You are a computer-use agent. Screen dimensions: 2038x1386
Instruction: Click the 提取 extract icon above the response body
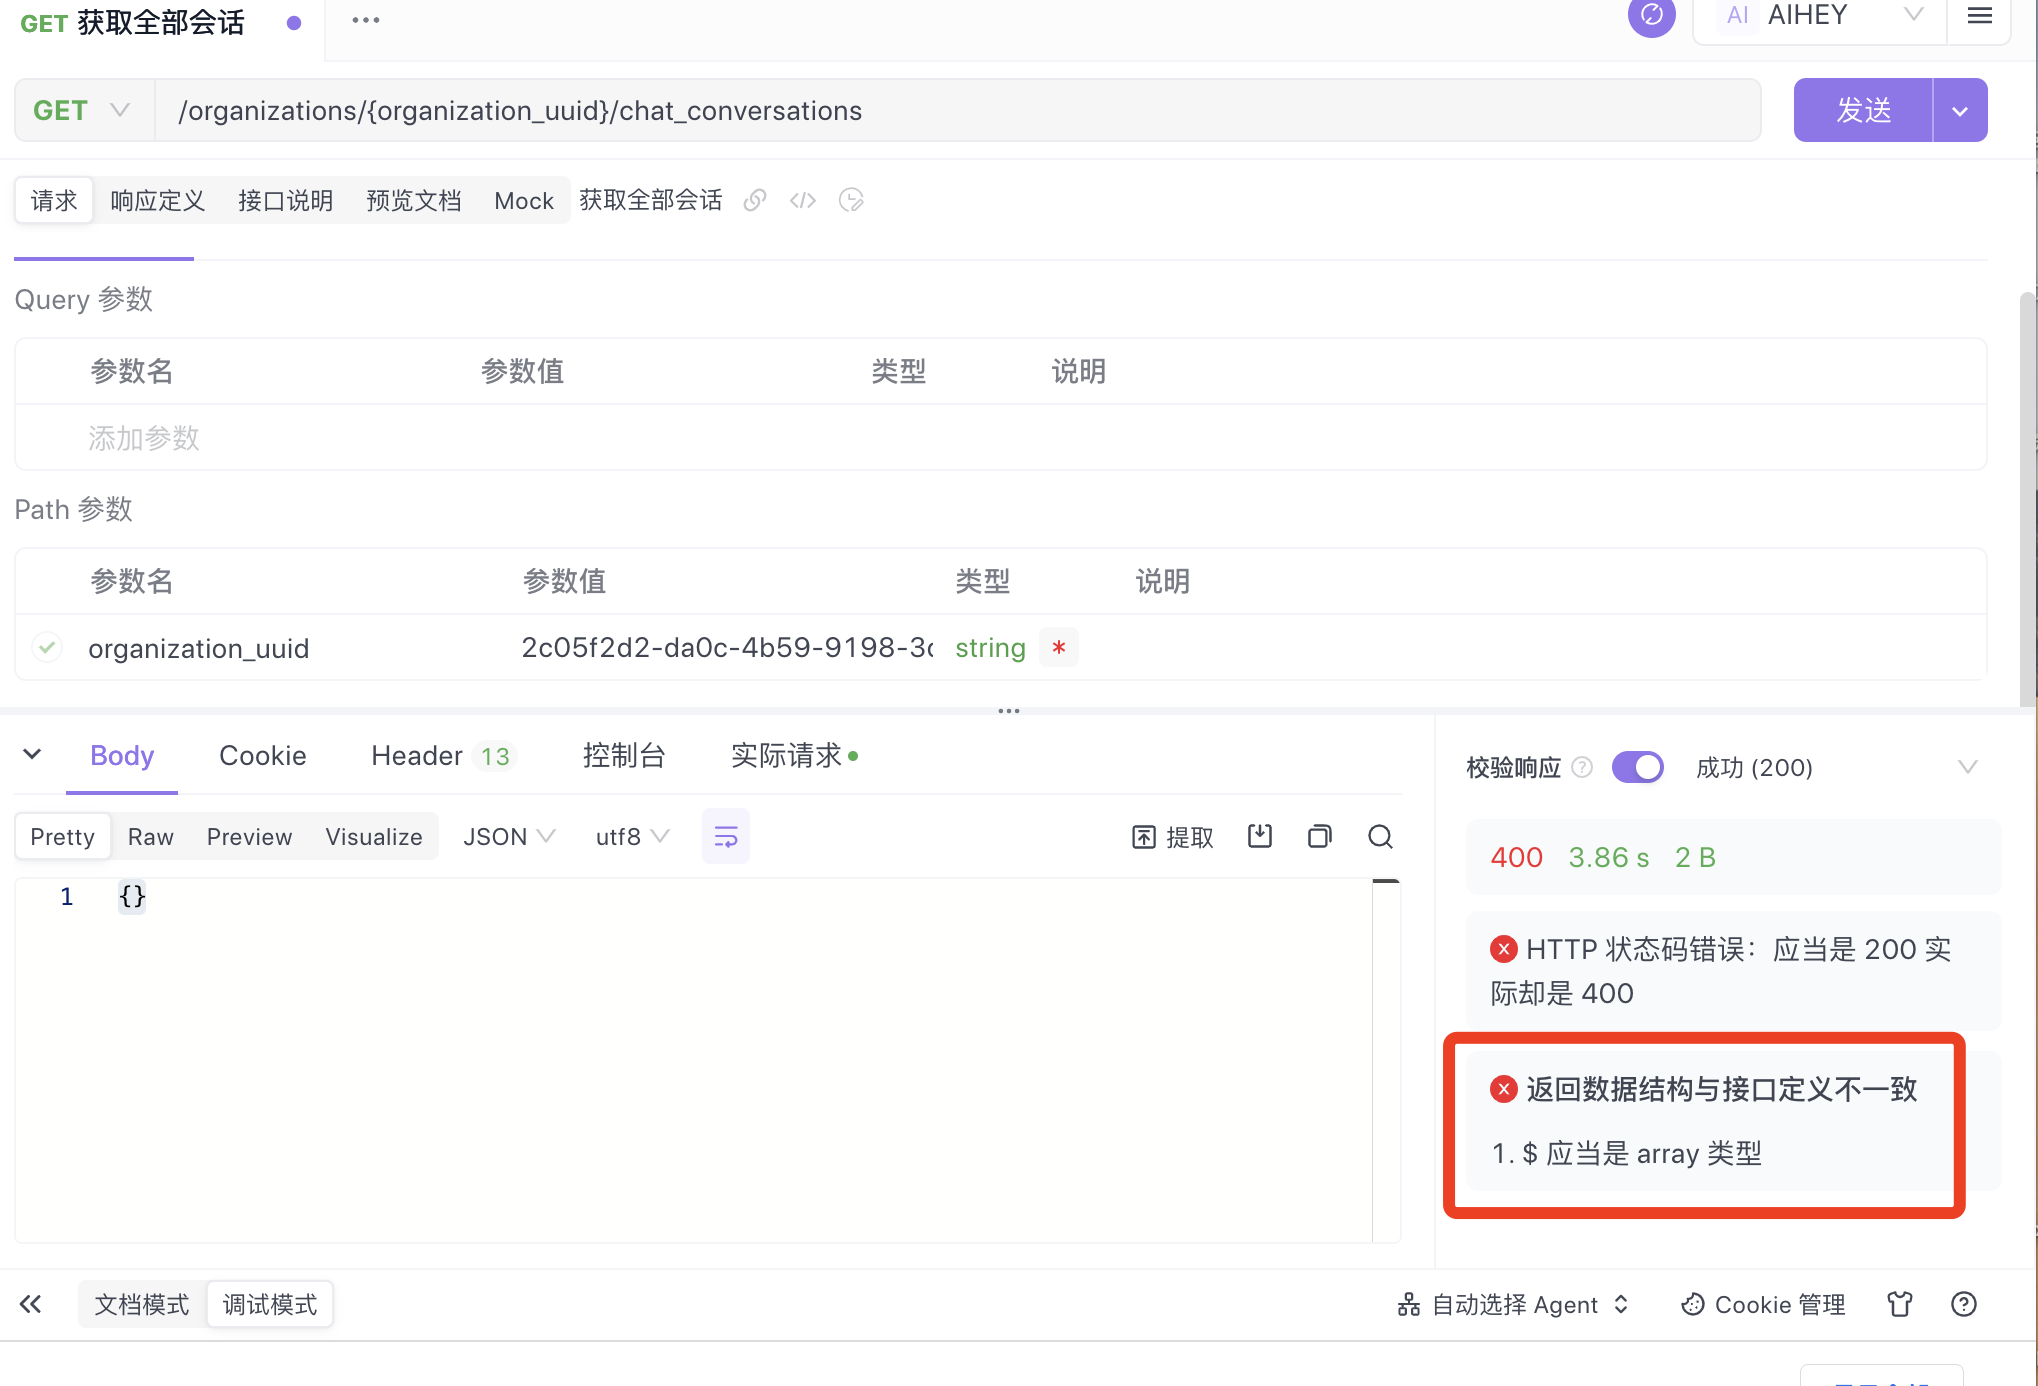tap(1171, 836)
